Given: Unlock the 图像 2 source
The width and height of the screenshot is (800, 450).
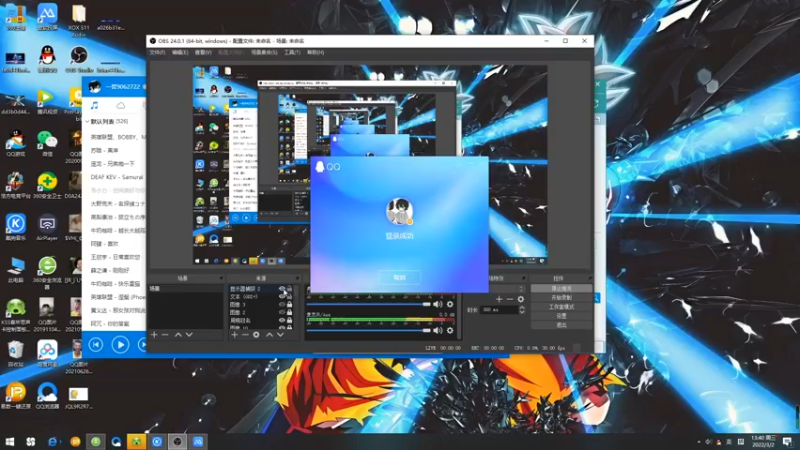Looking at the screenshot, I should click(289, 312).
